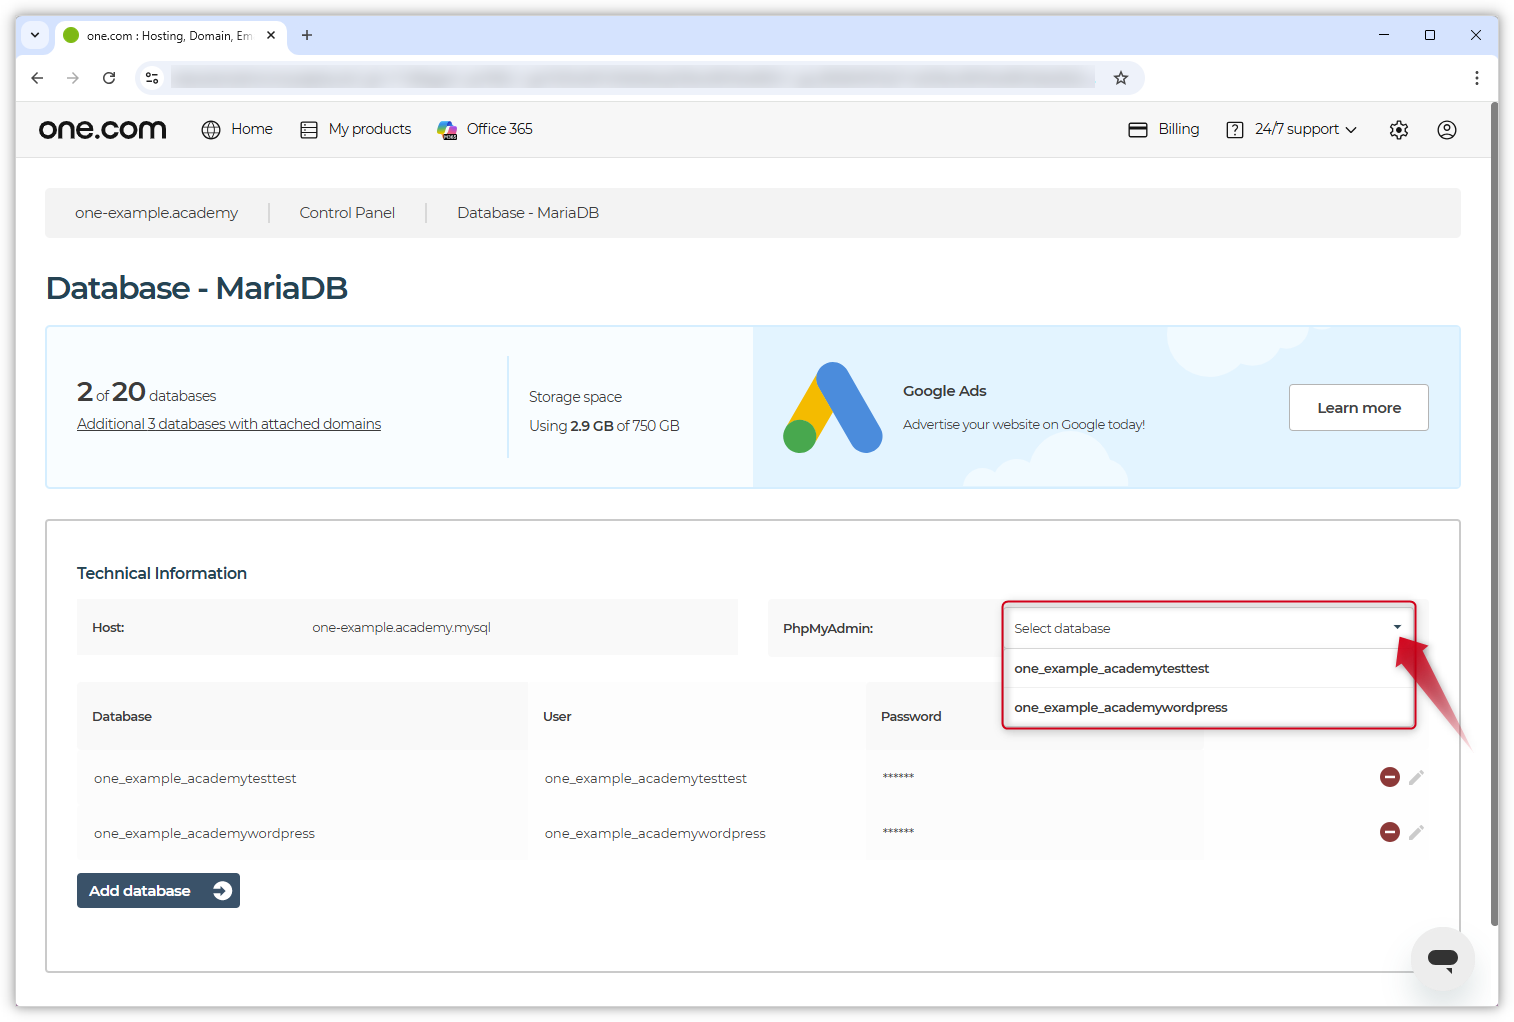The height and width of the screenshot is (1022, 1514).
Task: Switch to the My products menu
Action: pos(355,129)
